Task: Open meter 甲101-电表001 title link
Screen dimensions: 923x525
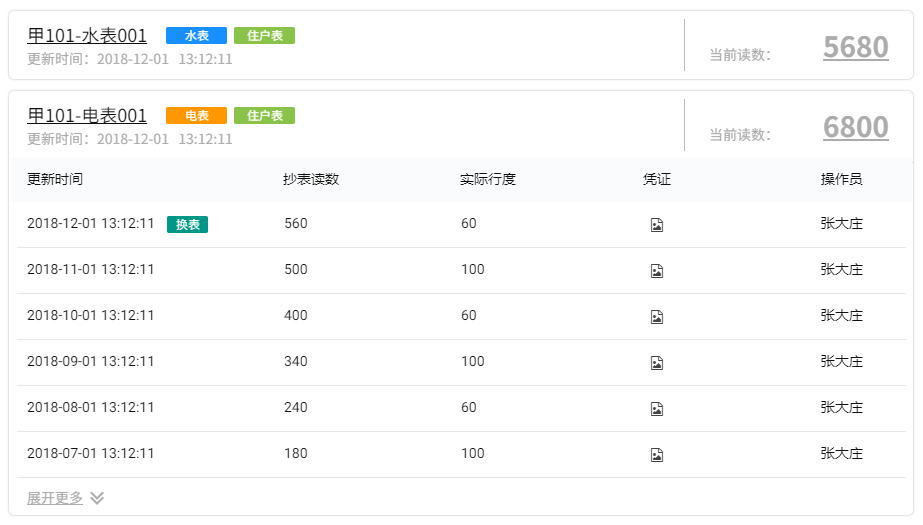Action: tap(87, 115)
